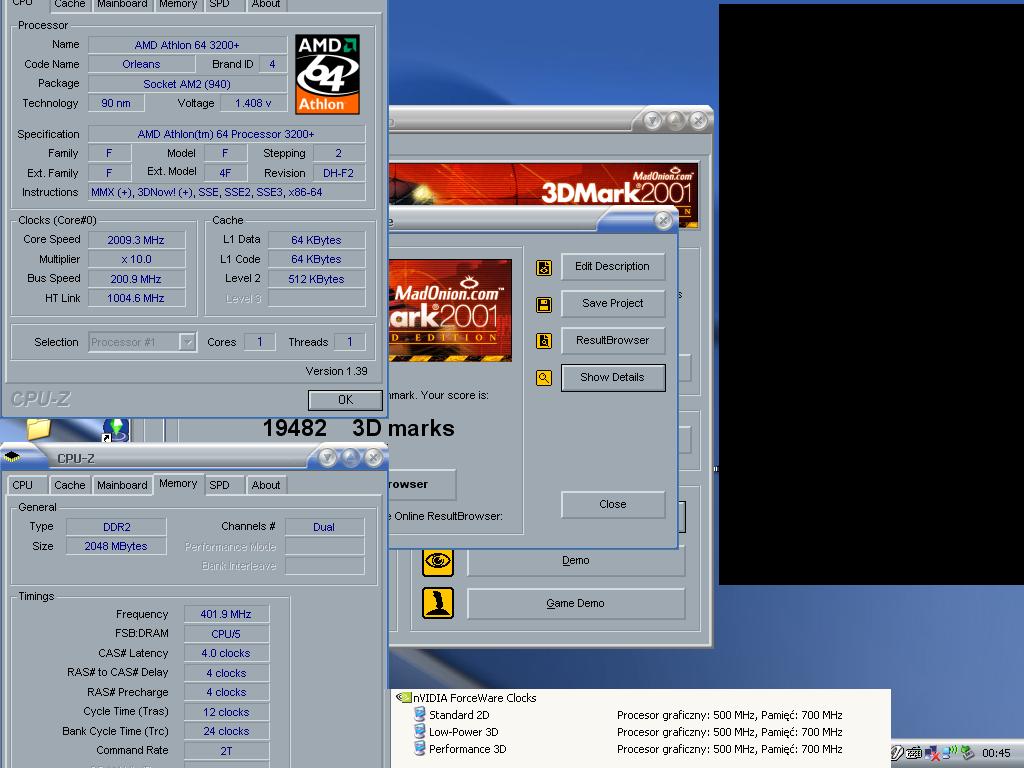Click the Channels # Dual field
This screenshot has width=1024, height=768.
324,527
